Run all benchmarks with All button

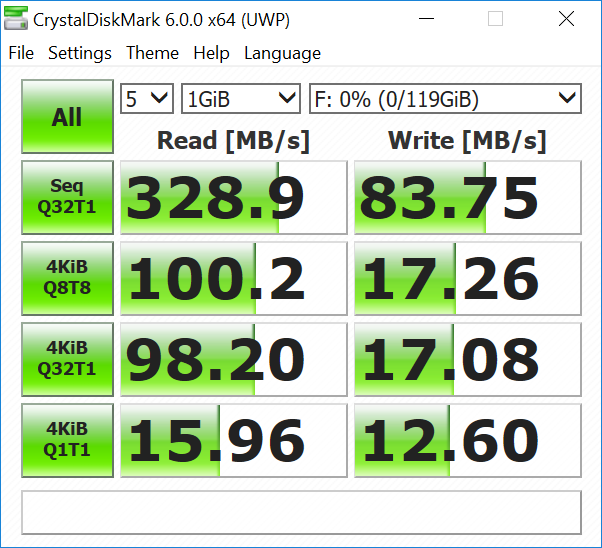[x=68, y=116]
